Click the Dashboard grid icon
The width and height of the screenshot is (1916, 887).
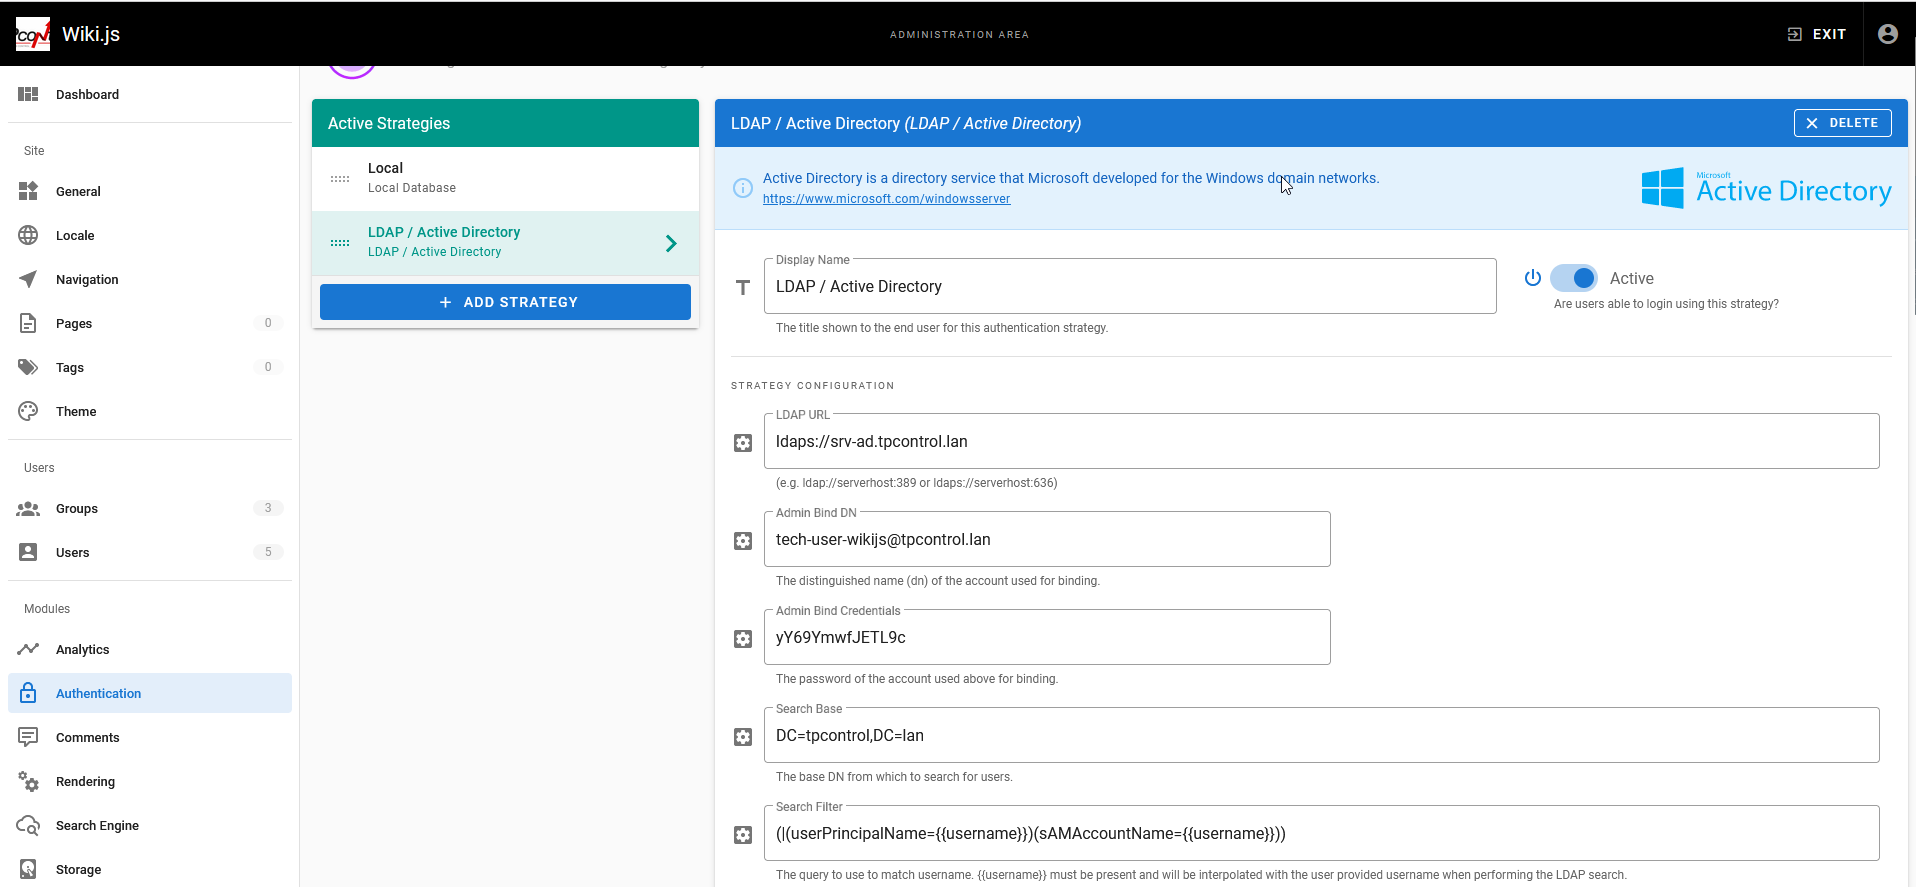click(28, 94)
